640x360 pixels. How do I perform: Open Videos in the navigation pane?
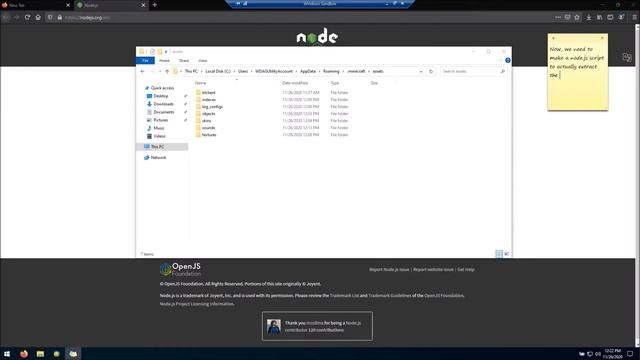[159, 136]
